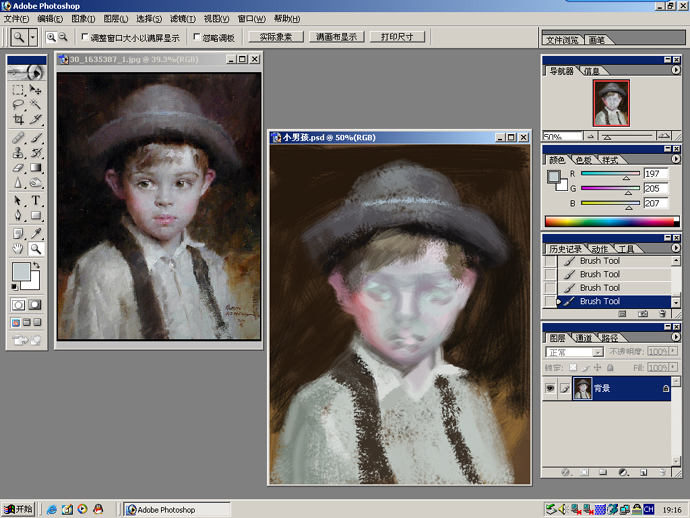Open the zoom tool preset dropdown arrow
The height and width of the screenshot is (518, 690).
33,37
